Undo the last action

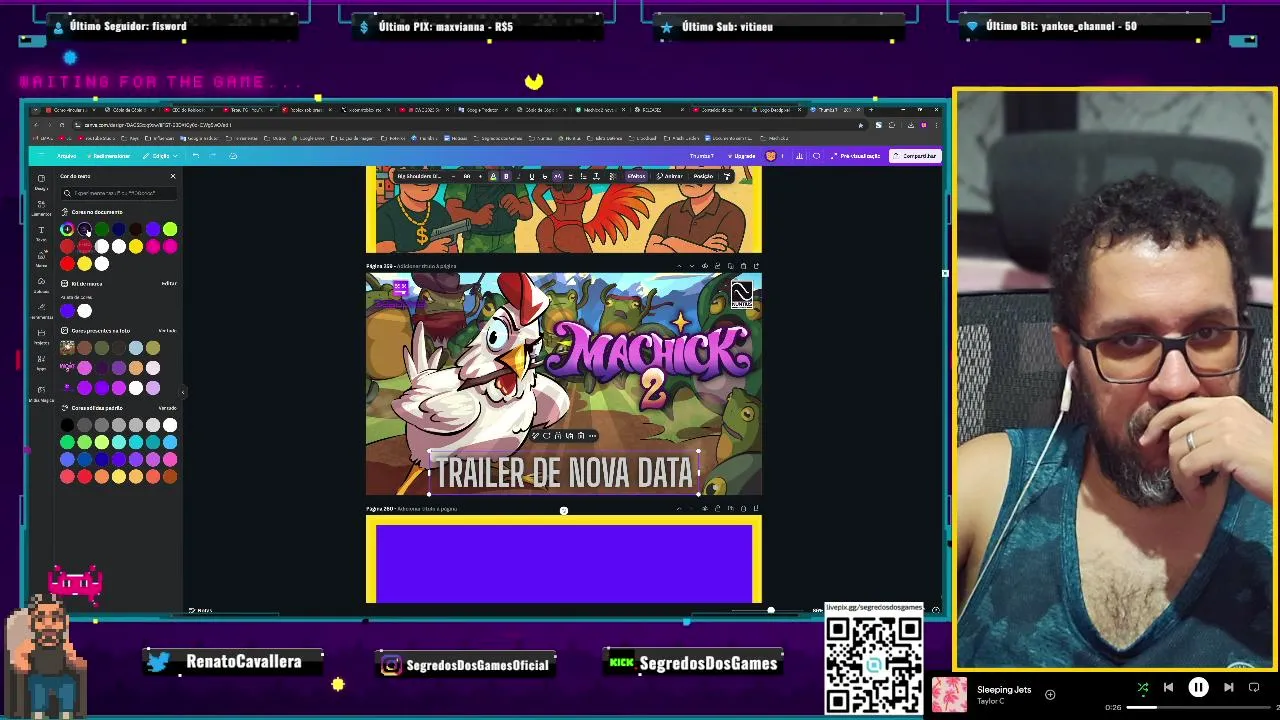pos(195,156)
